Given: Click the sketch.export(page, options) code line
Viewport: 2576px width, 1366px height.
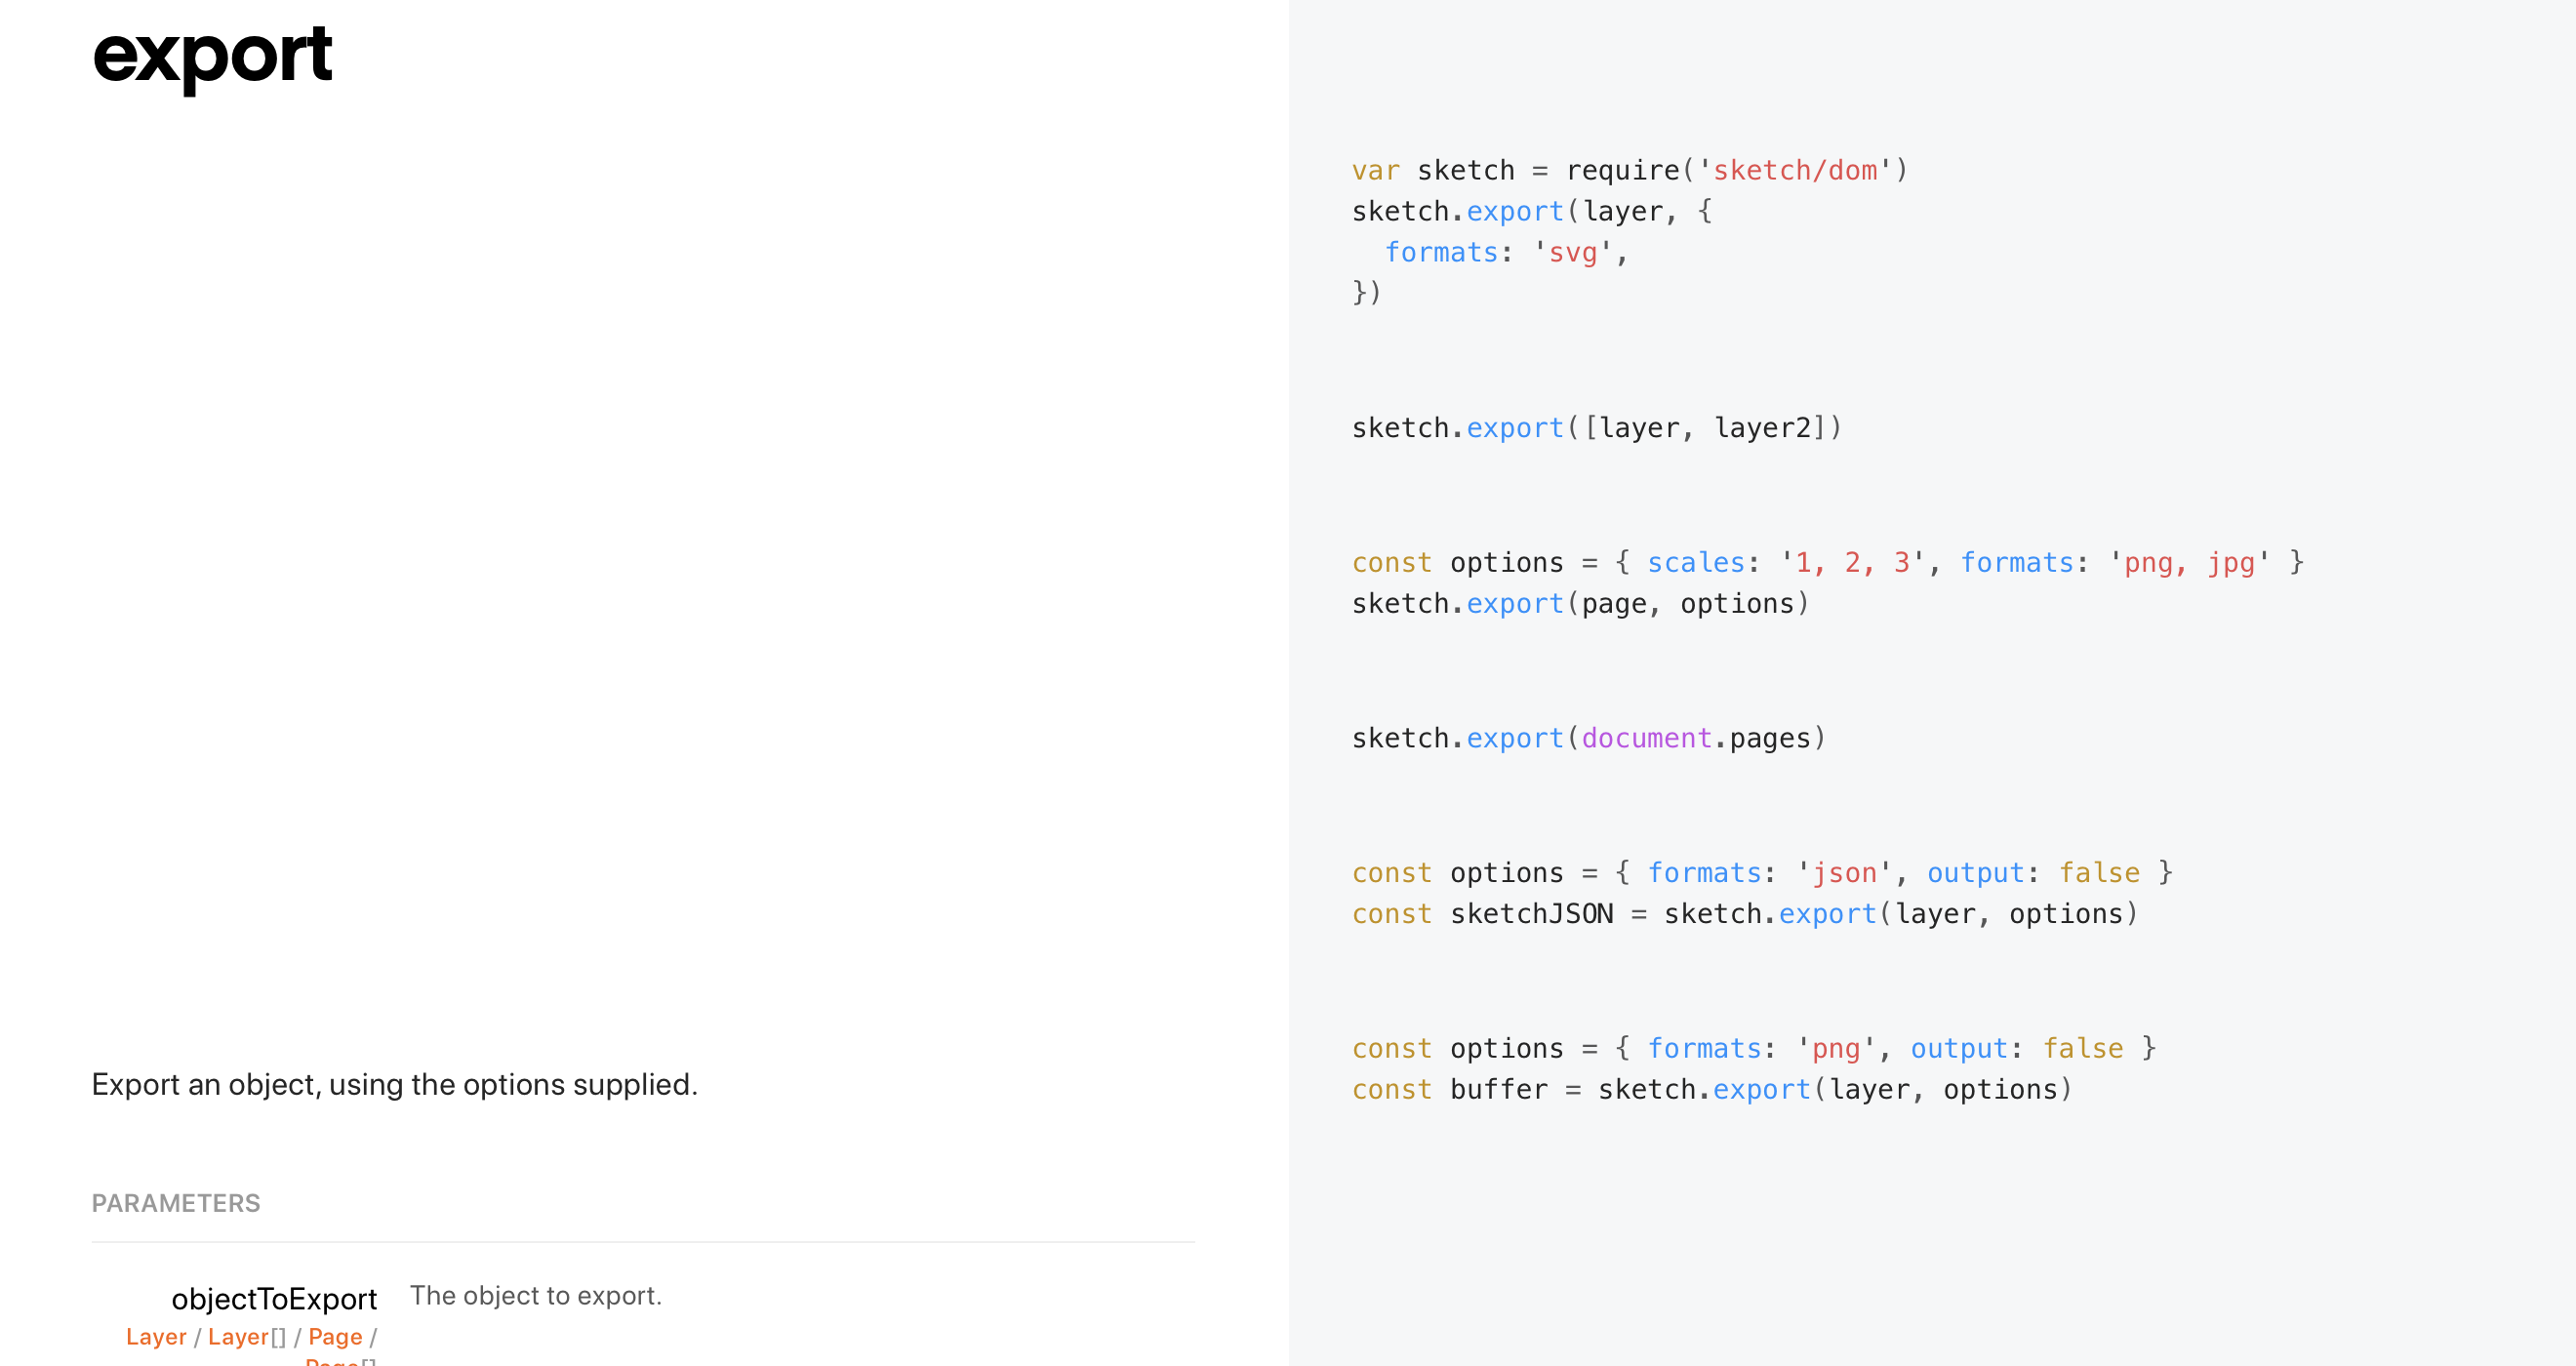Looking at the screenshot, I should (1580, 603).
